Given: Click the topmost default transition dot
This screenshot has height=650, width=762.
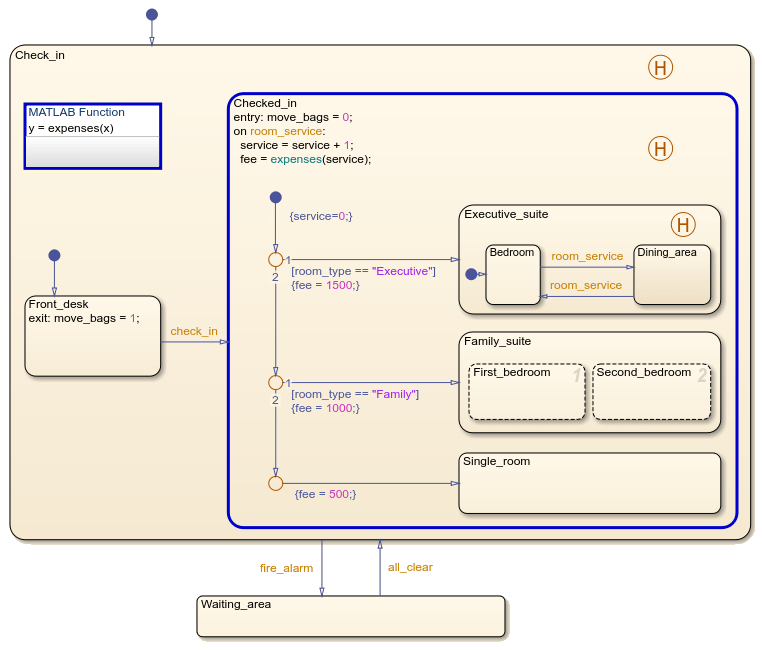Looking at the screenshot, I should click(152, 14).
